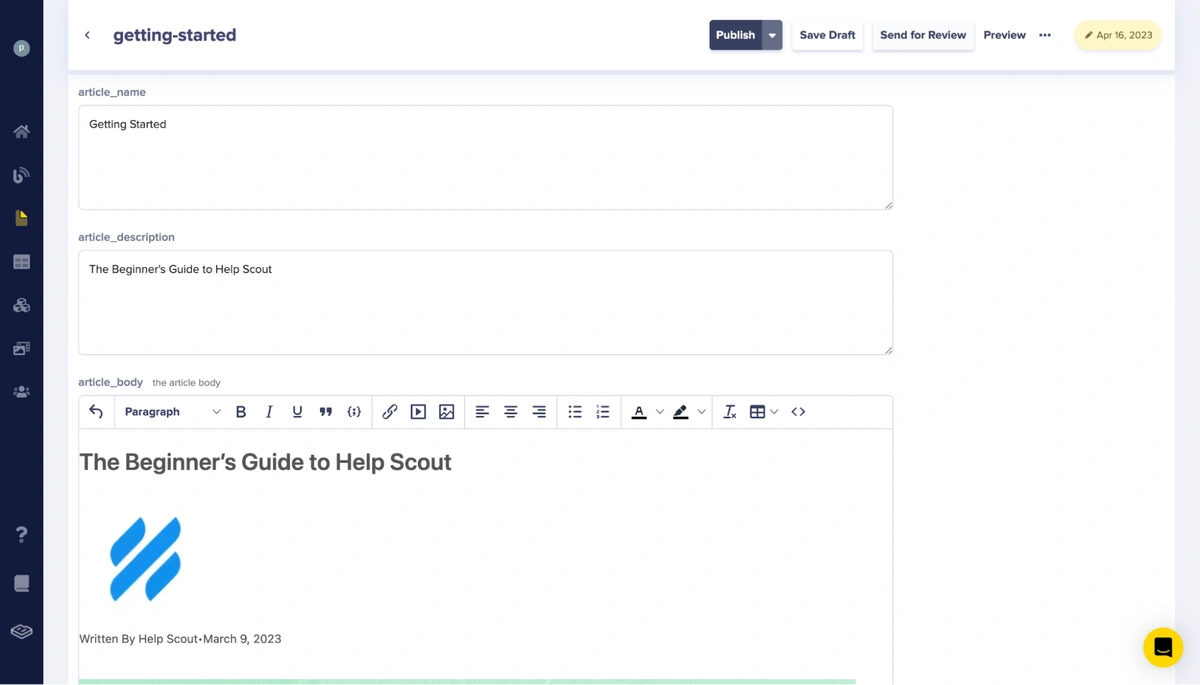Click Send for Review button
Viewport: 1200px width, 685px height.
pyautogui.click(x=922, y=35)
